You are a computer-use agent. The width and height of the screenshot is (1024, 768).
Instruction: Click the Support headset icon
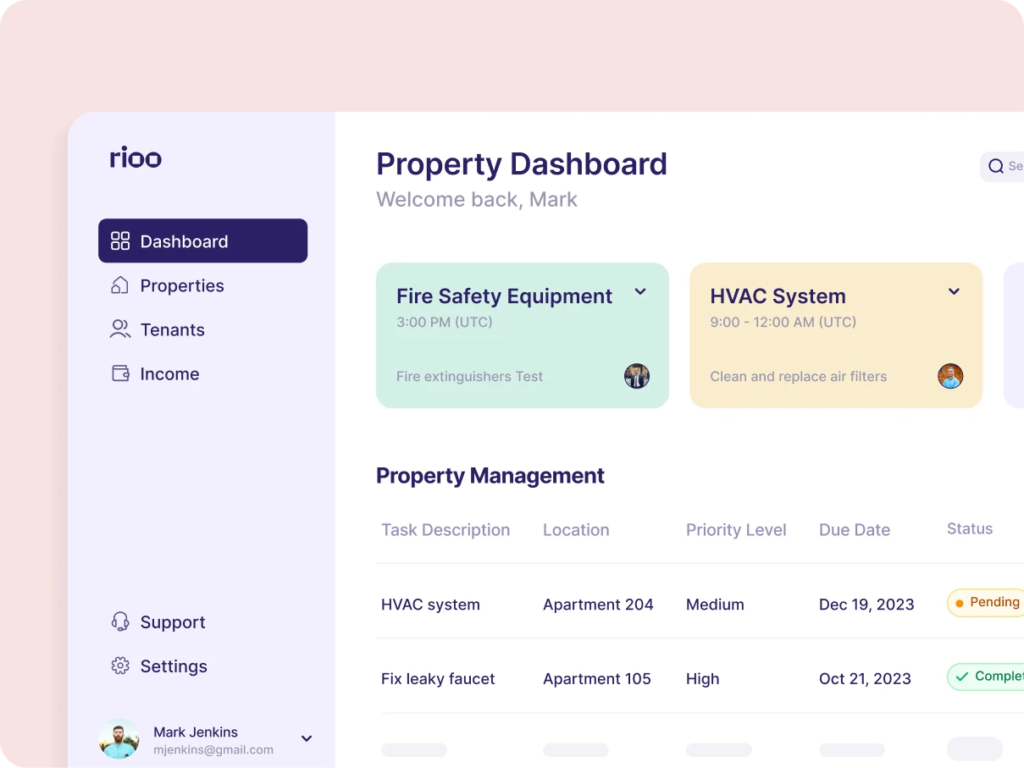tap(120, 622)
